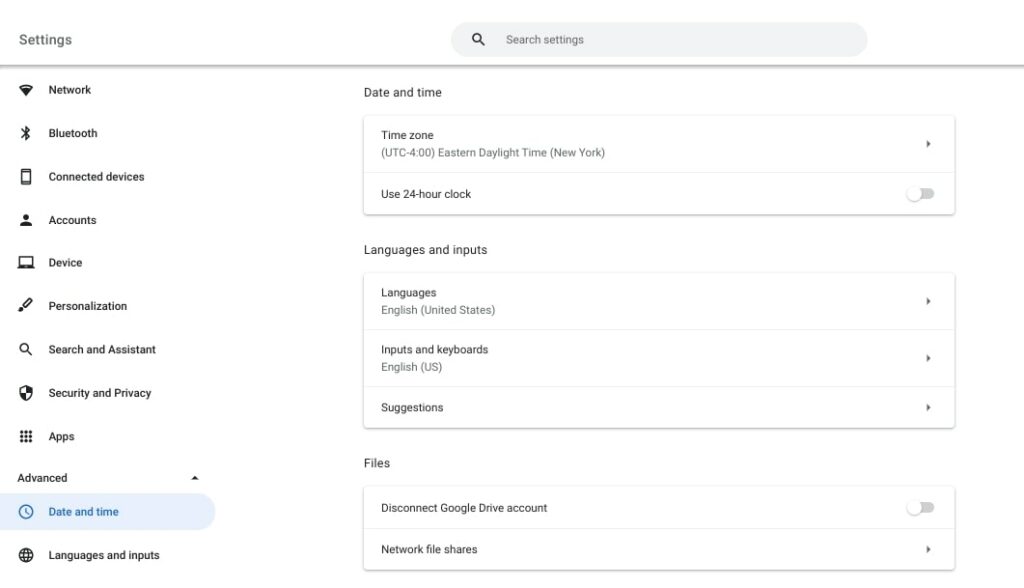Click the Languages and inputs globe icon
The image size is (1024, 588).
(26, 555)
